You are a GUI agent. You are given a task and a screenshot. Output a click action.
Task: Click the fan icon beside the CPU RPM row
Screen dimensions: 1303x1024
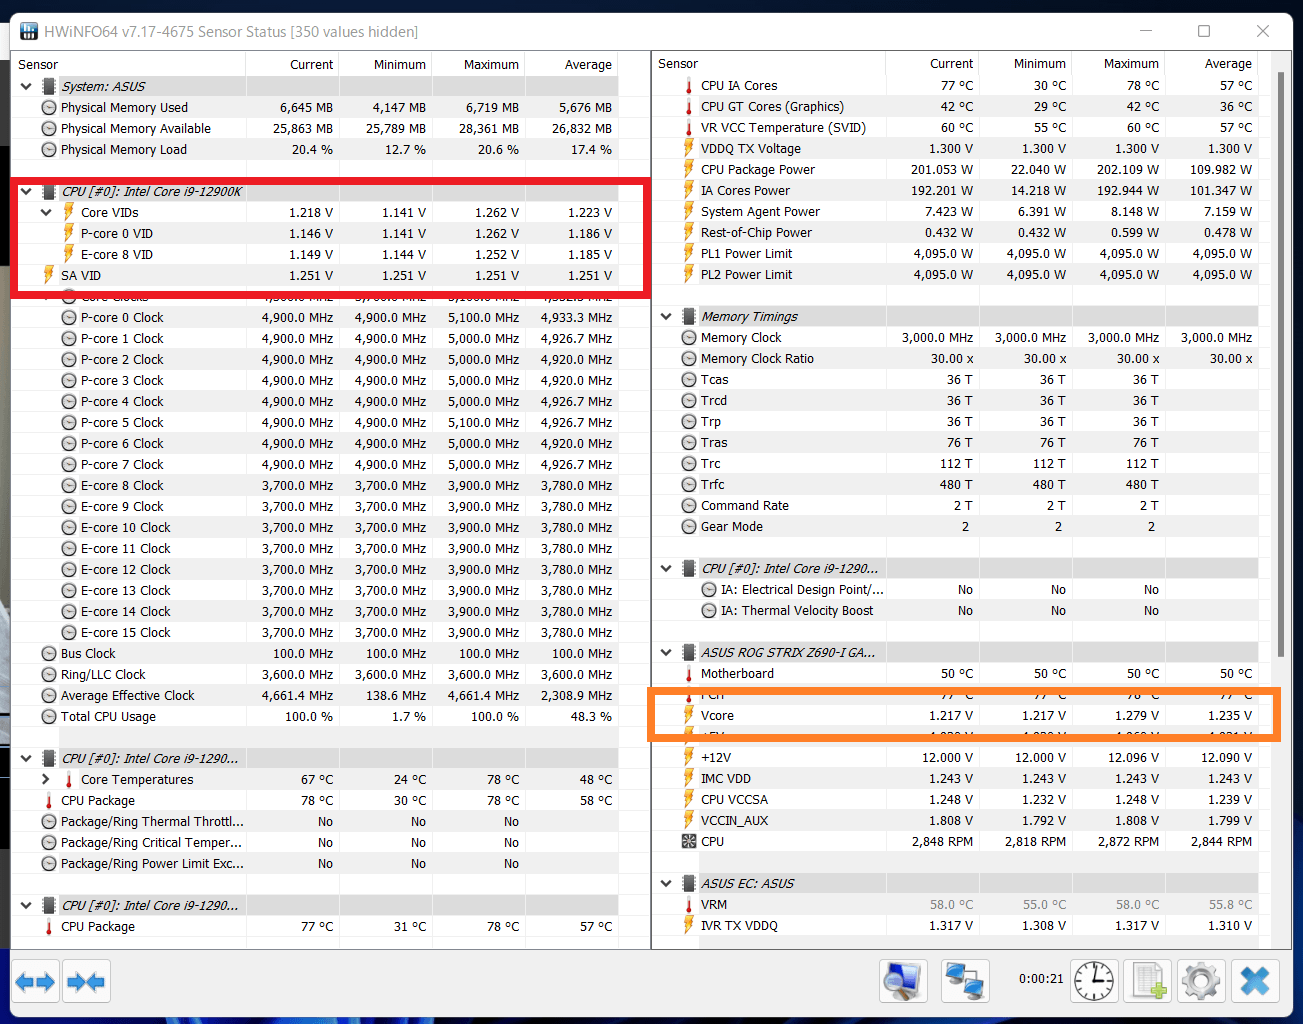point(689,841)
